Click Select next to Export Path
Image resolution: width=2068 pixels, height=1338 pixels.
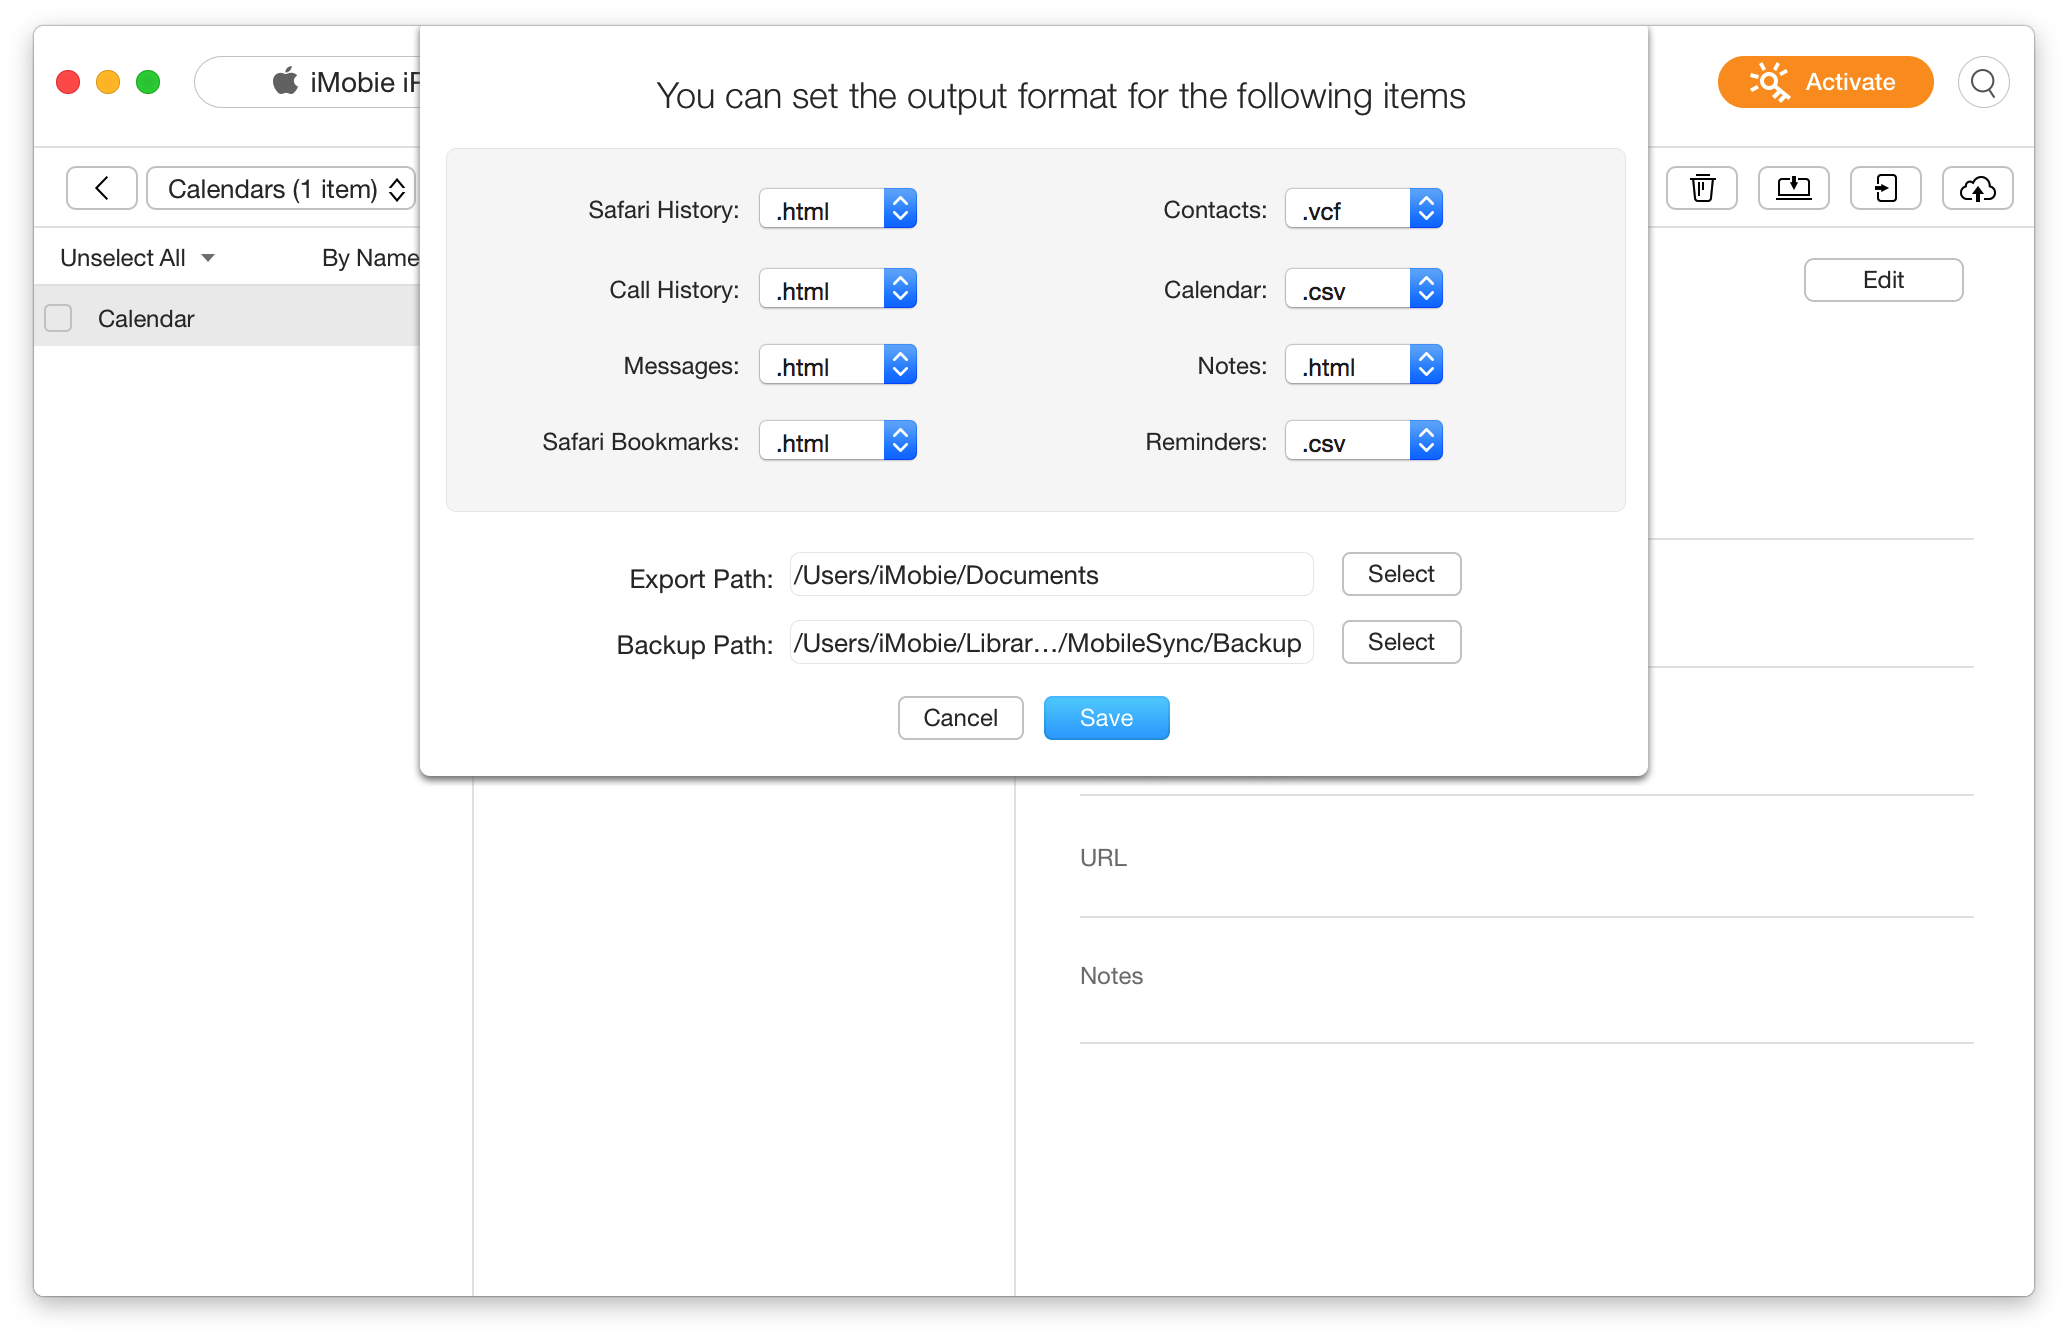[1401, 574]
